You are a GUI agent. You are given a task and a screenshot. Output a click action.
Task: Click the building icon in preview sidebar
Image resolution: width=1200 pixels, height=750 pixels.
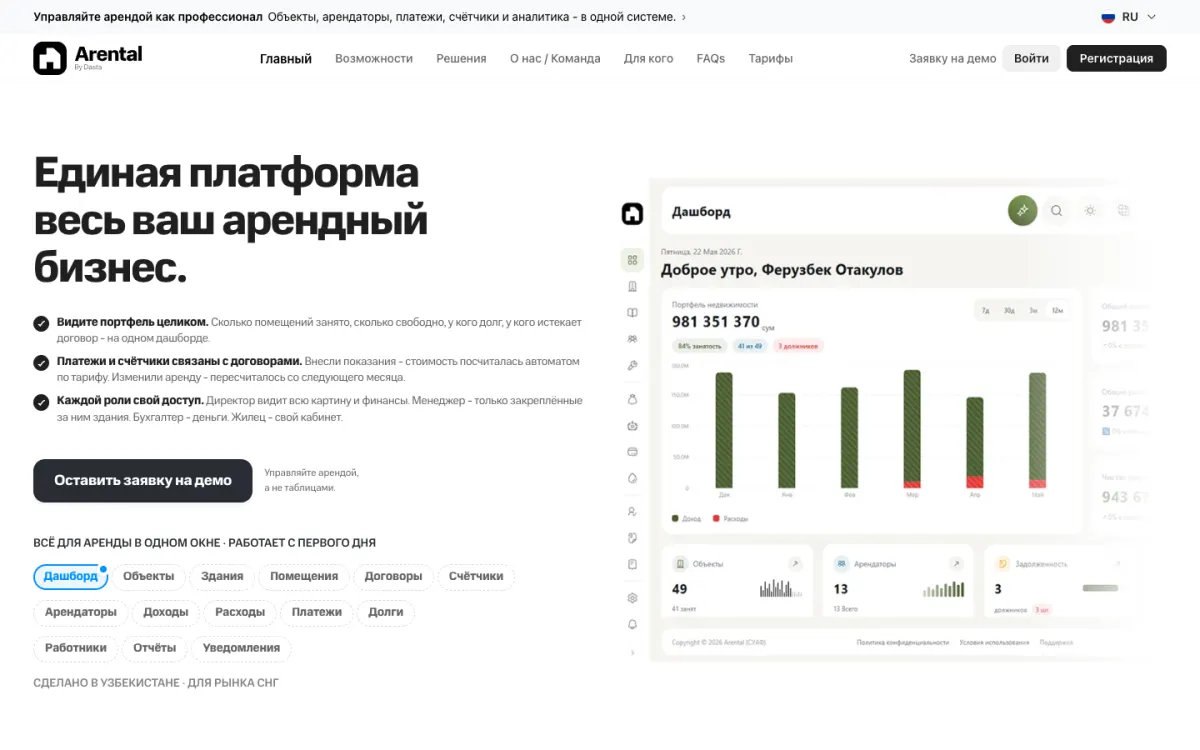pos(632,287)
